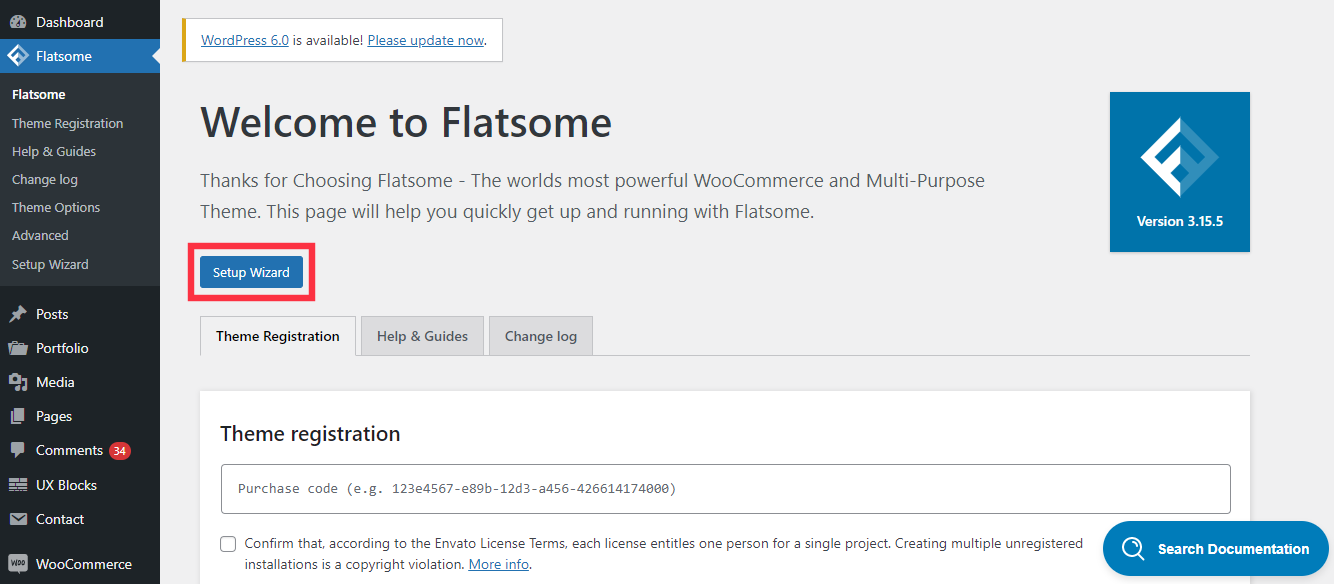Go to Pages menu

point(80,416)
